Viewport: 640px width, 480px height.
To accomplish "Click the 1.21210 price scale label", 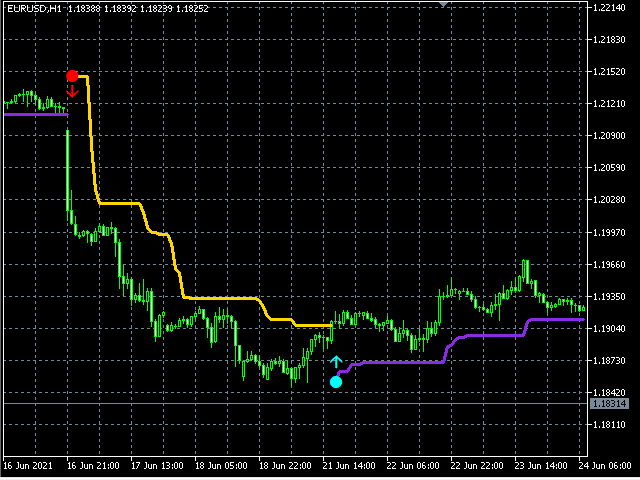I will coord(609,103).
